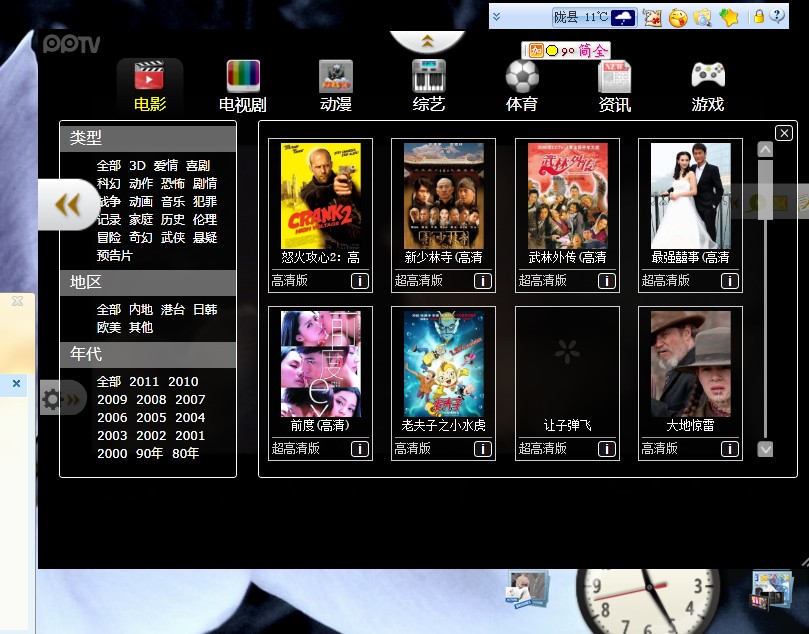809x634 pixels.
Task: Filter type by 动画
Action: (x=141, y=202)
